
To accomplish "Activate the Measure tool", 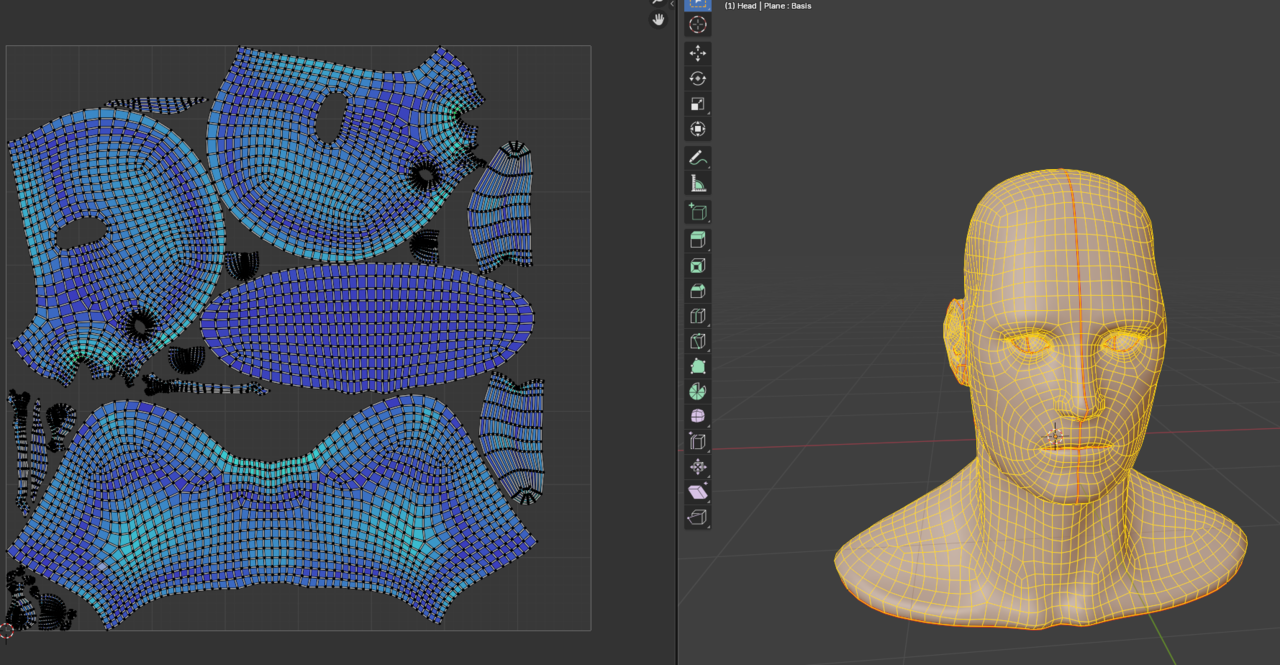I will pos(698,183).
